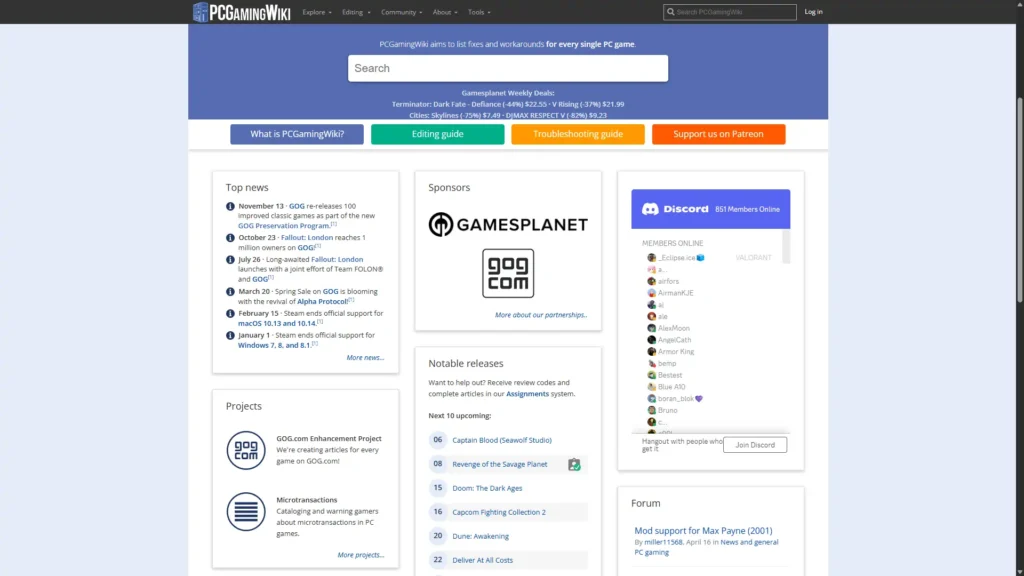The height and width of the screenshot is (576, 1024).
Task: Click the page vertical scrollbar thumb
Action: point(1019,200)
